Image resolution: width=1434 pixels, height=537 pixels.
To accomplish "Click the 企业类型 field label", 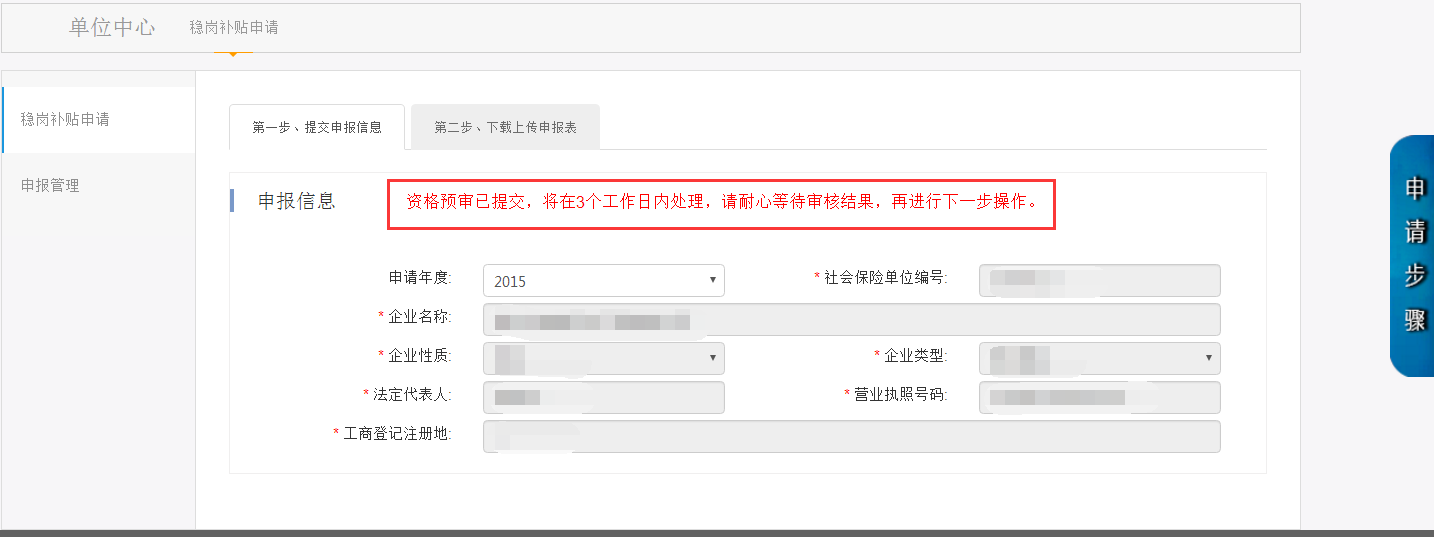I will click(917, 355).
